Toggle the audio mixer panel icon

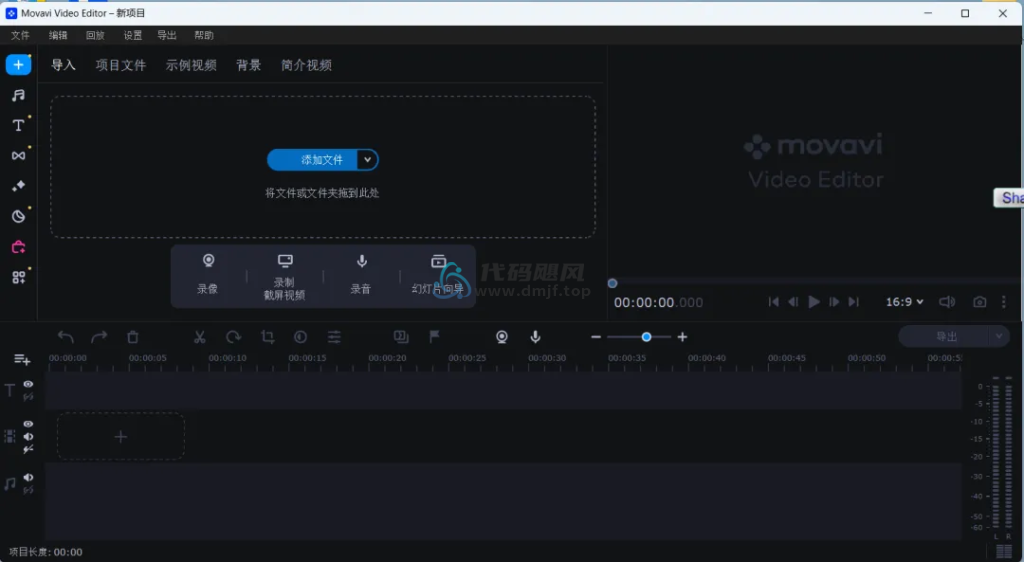click(1004, 552)
